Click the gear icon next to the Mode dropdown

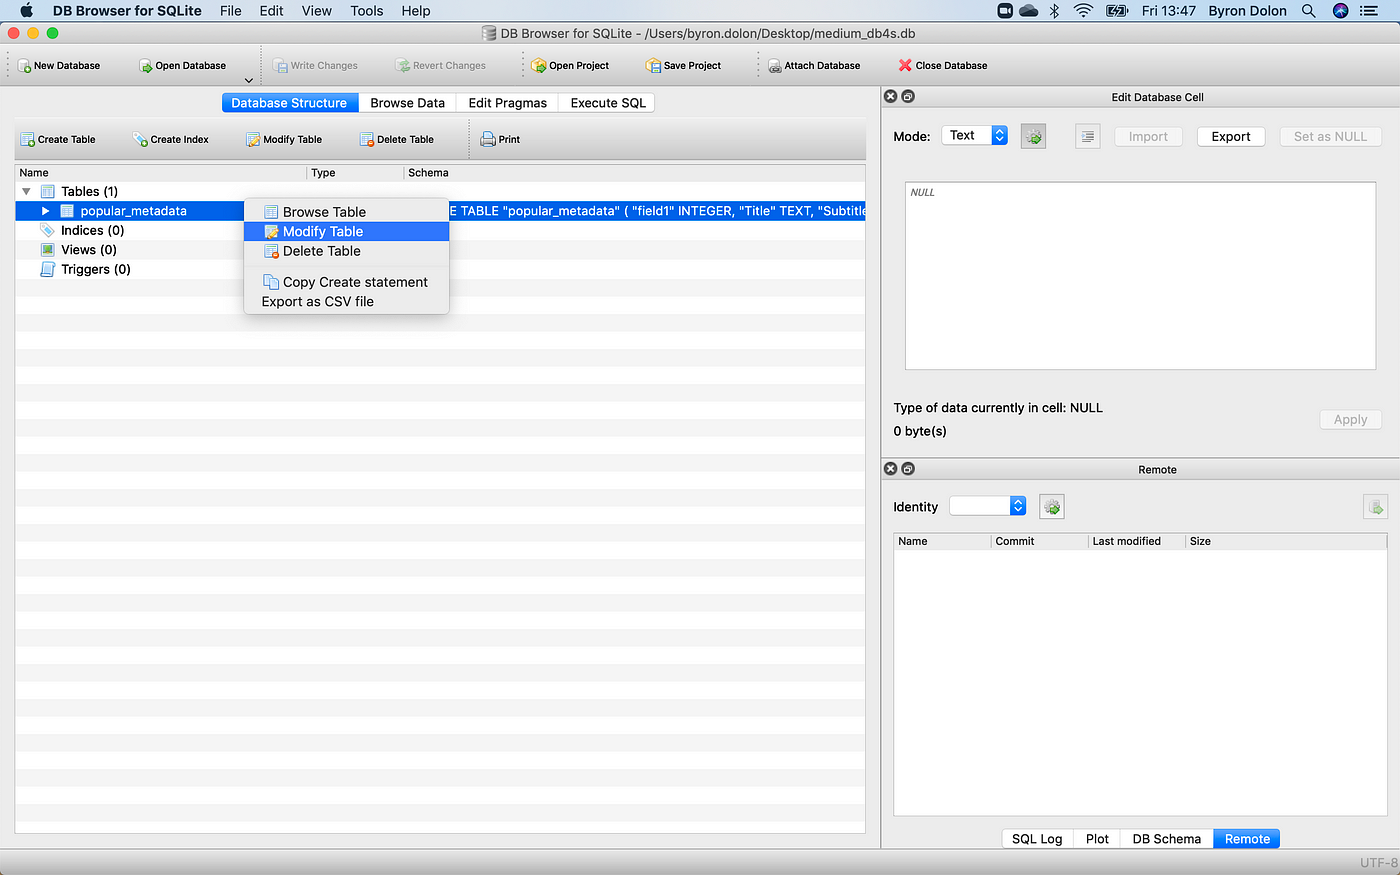(x=1034, y=137)
